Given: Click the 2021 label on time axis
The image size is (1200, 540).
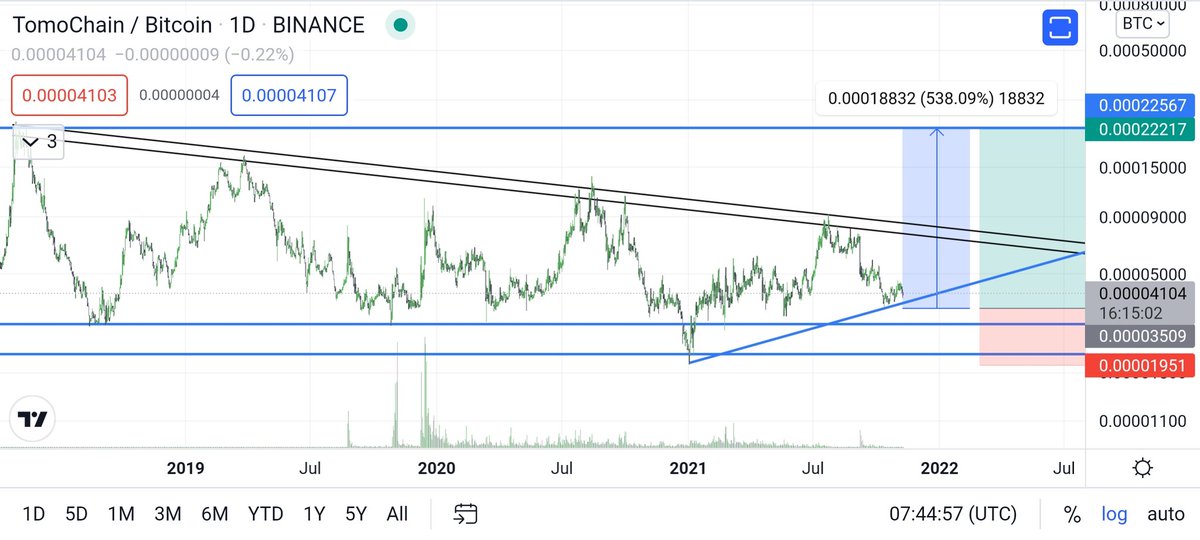Looking at the screenshot, I should 688,468.
